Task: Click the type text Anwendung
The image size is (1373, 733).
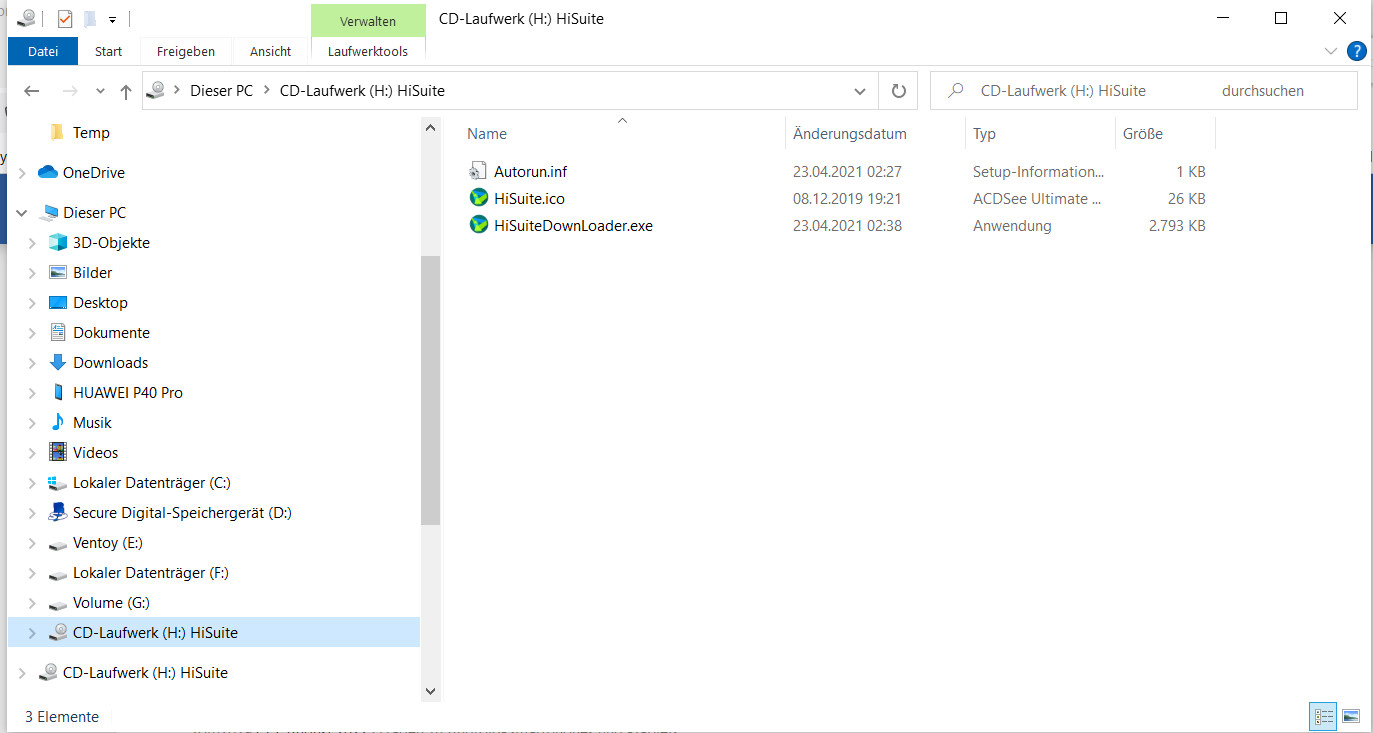Action: [1012, 226]
